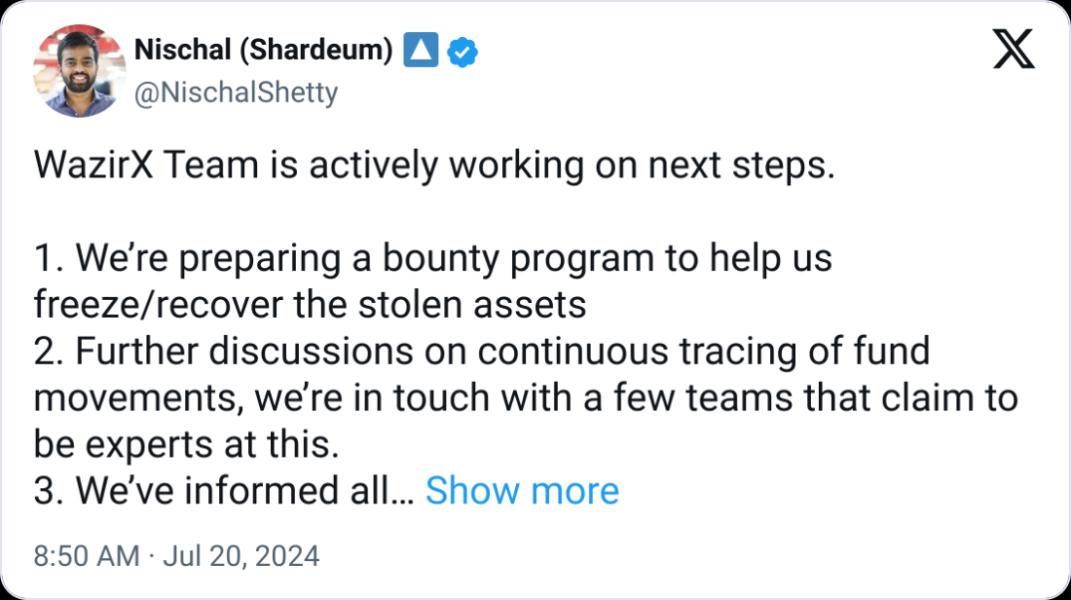Click the ellipsis before Show more

406,492
